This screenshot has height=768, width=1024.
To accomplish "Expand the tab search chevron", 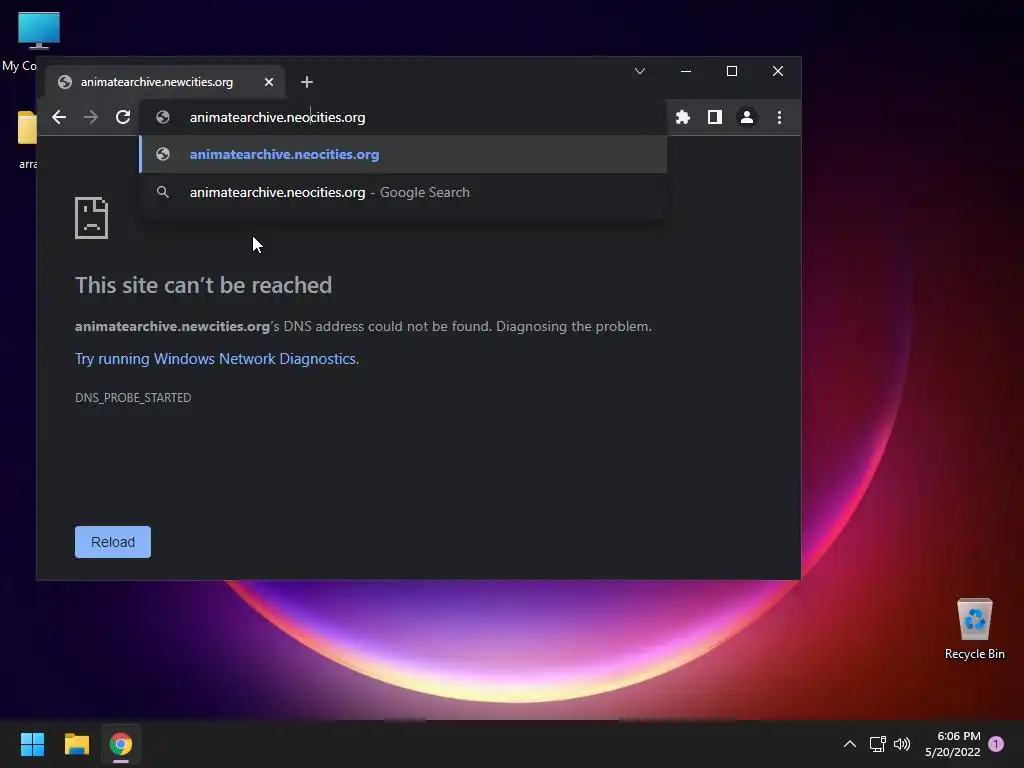I will click(640, 71).
